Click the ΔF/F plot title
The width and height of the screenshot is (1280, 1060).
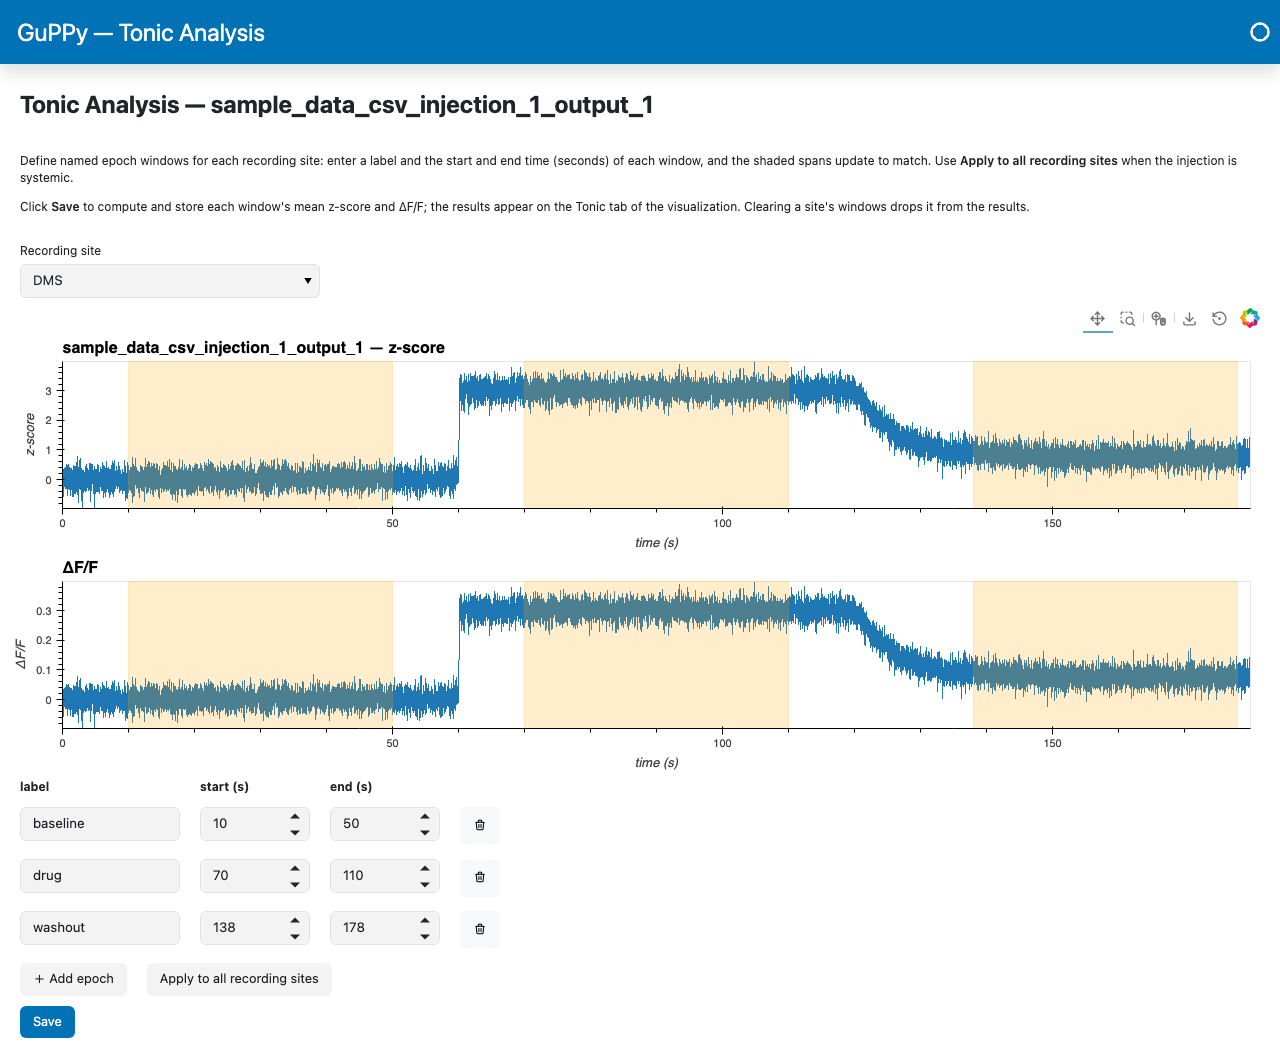80,568
